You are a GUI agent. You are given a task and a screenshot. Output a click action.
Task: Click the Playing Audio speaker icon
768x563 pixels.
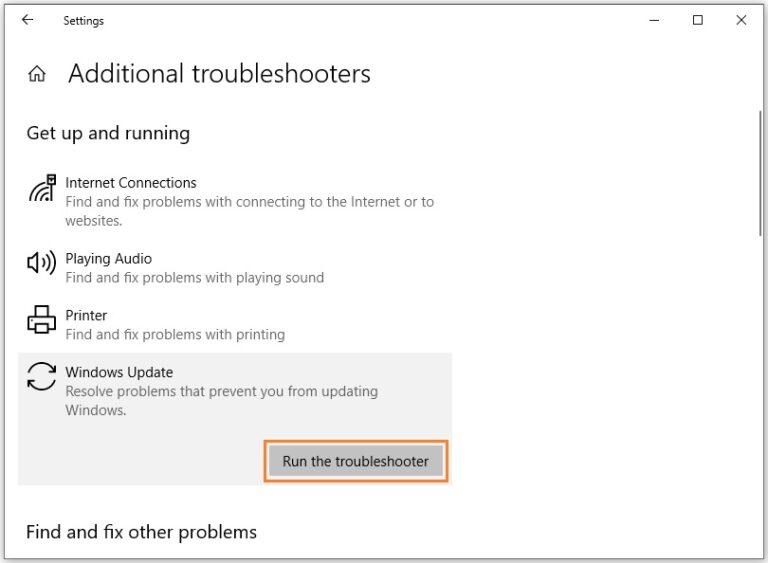[41, 263]
